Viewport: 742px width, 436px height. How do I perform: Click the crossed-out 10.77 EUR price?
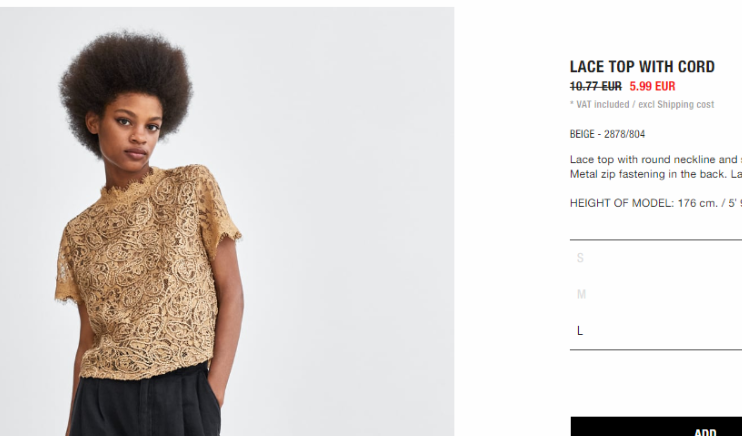click(x=596, y=86)
